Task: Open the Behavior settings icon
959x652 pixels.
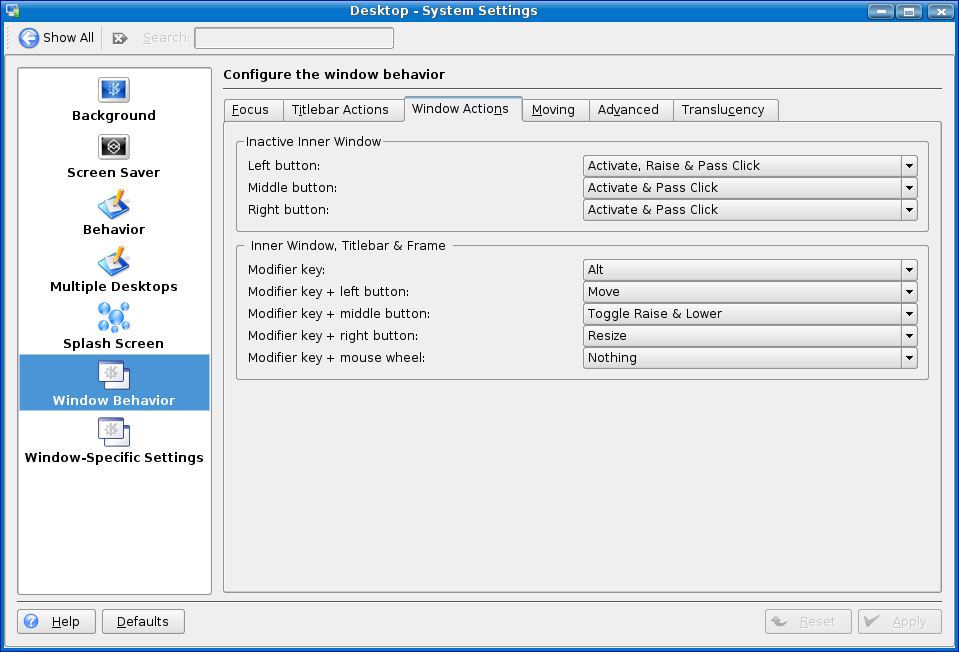Action: click(113, 204)
